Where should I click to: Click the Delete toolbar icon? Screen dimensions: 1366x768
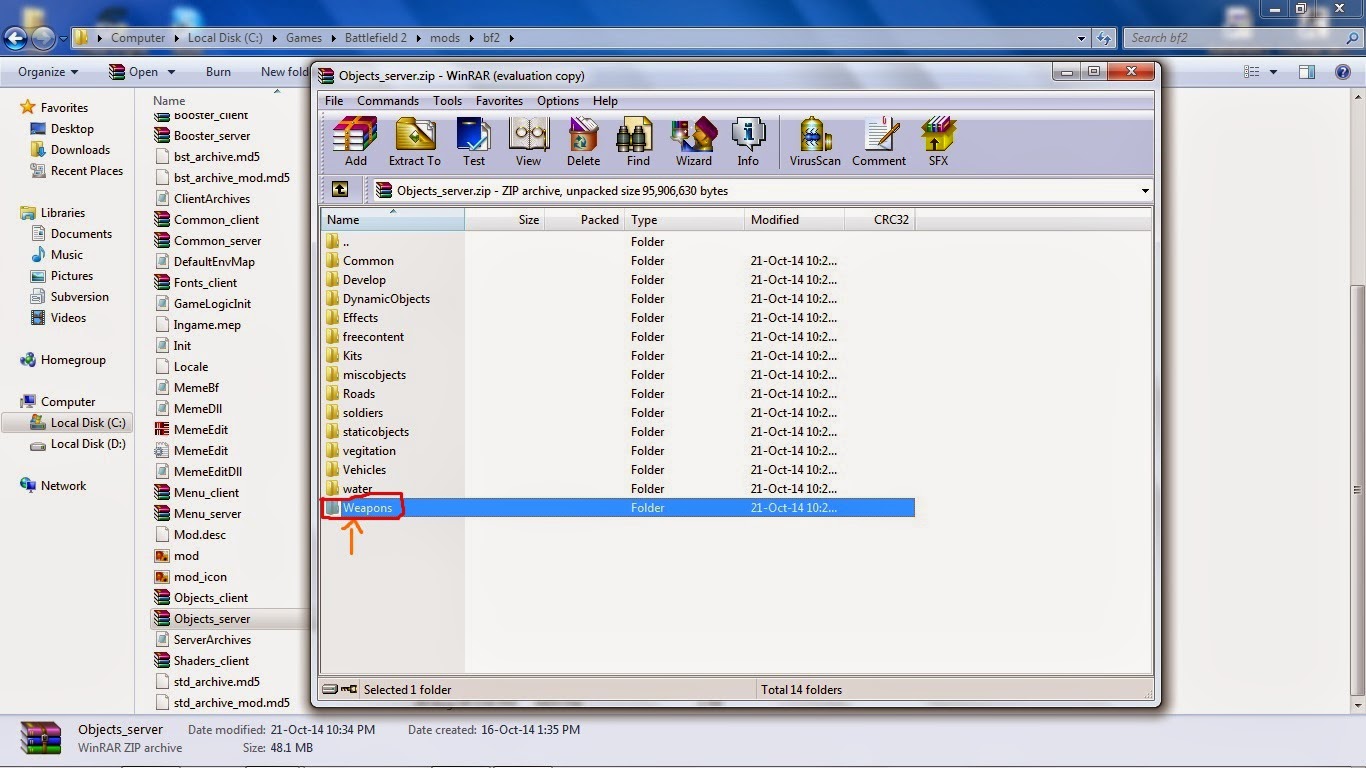(583, 141)
